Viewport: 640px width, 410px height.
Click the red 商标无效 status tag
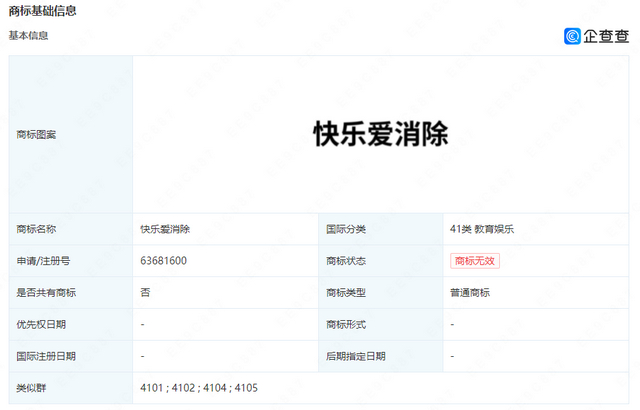tap(475, 261)
